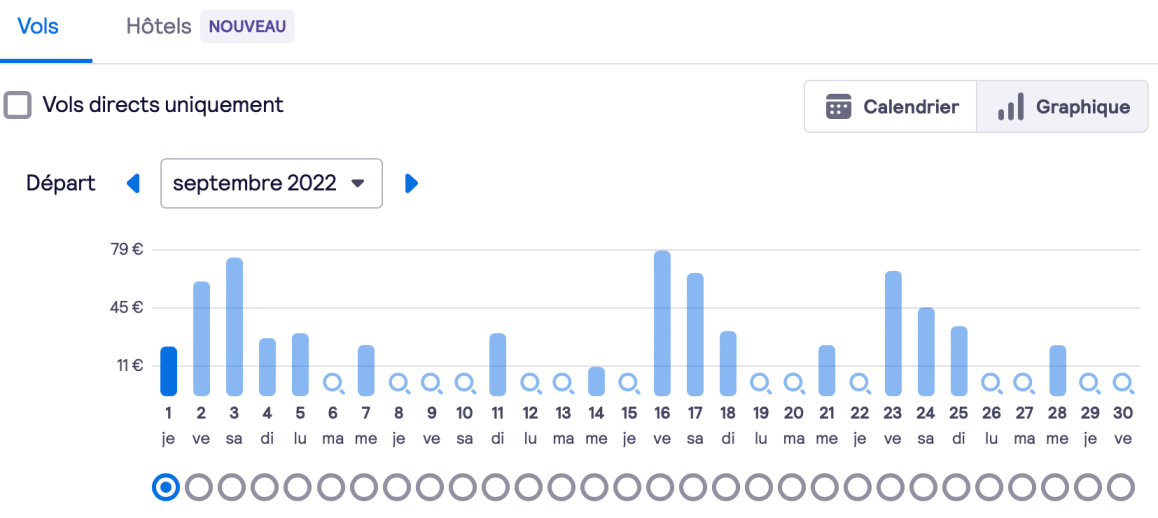This screenshot has width=1158, height=518.
Task: Click the magnifier icon above day 12
Action: click(x=531, y=382)
